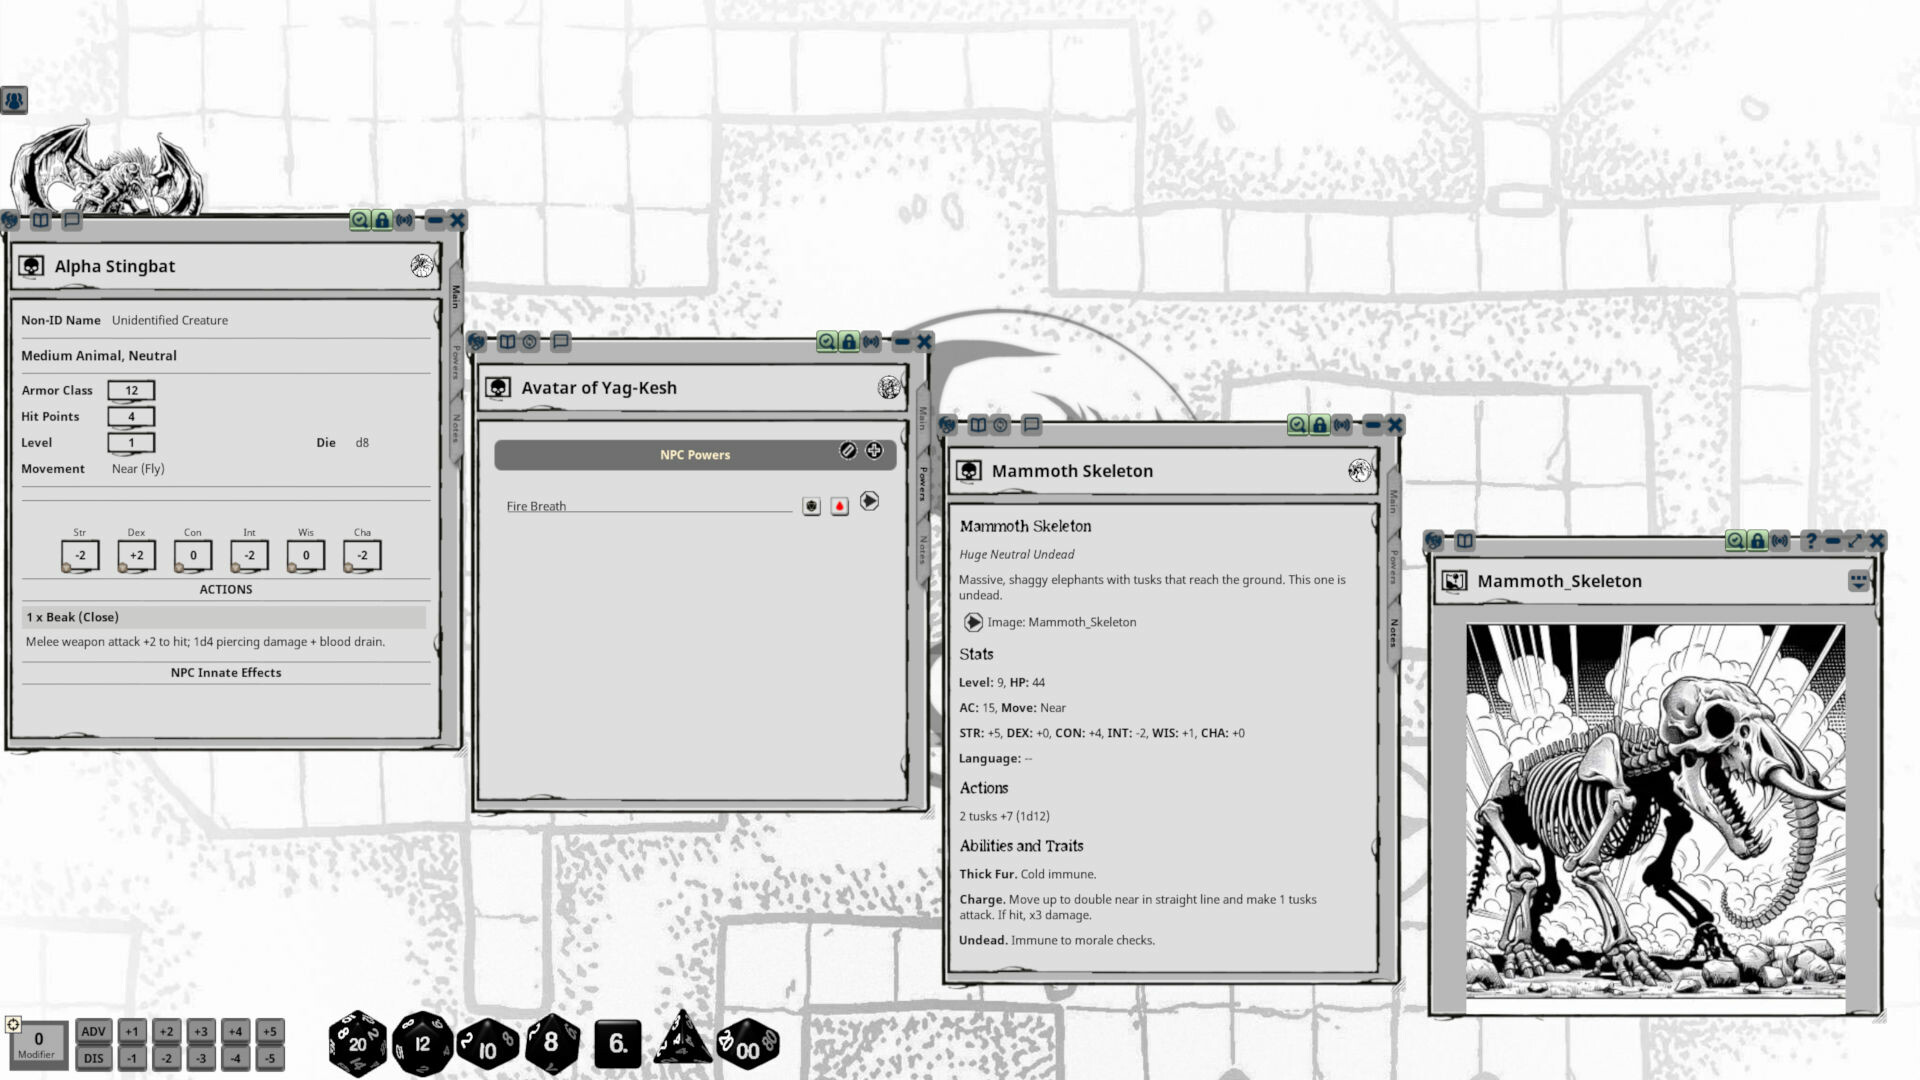Image resolution: width=1920 pixels, height=1080 pixels.
Task: Toggle the lock on Mammoth Skeleton window
Action: 1319,424
